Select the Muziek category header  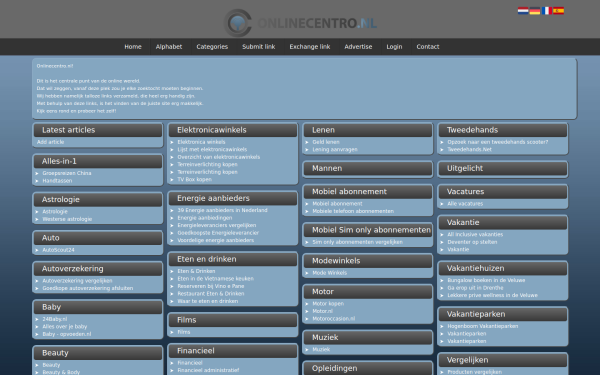point(368,338)
